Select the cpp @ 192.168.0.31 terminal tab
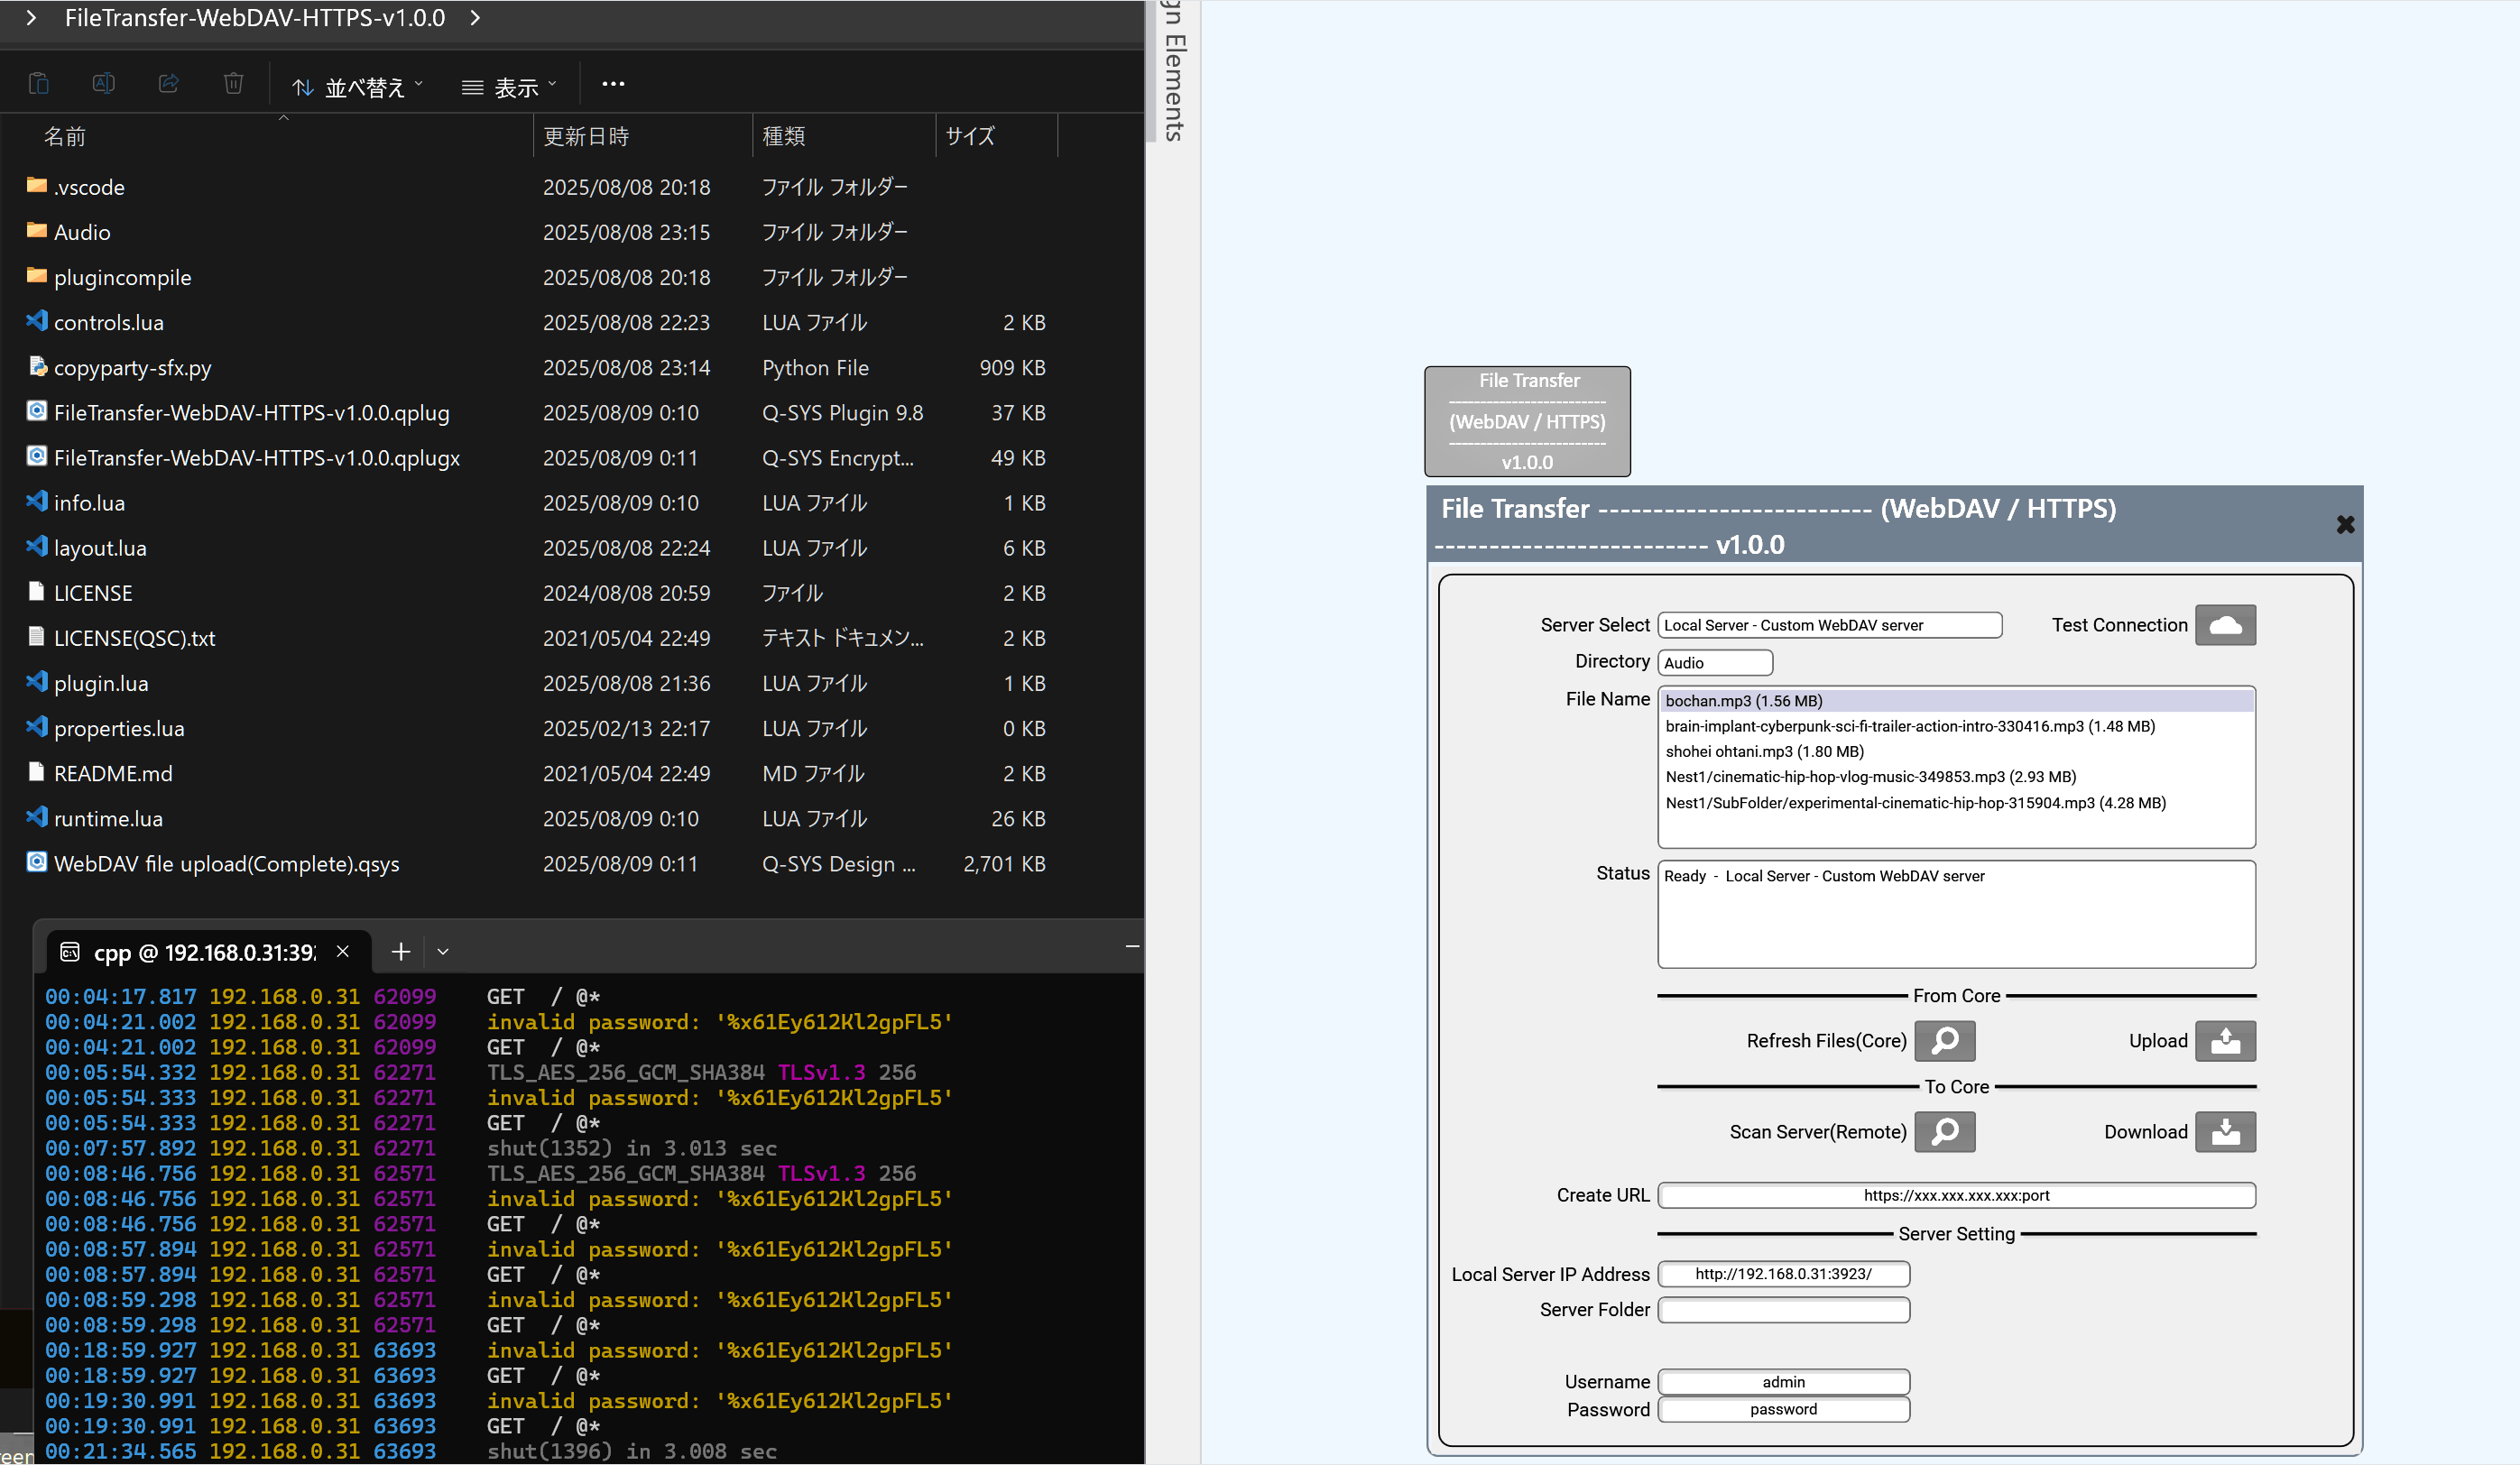This screenshot has height=1465, width=2520. 204,952
